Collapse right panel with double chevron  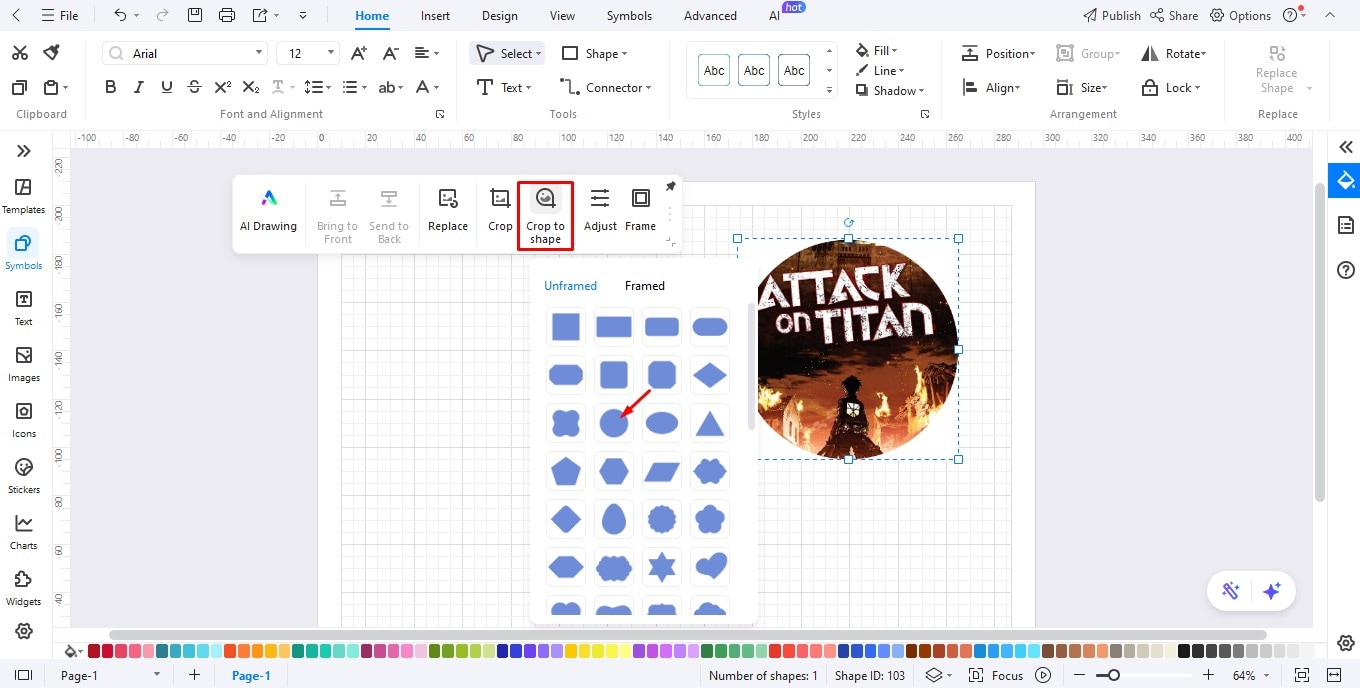click(x=1345, y=147)
